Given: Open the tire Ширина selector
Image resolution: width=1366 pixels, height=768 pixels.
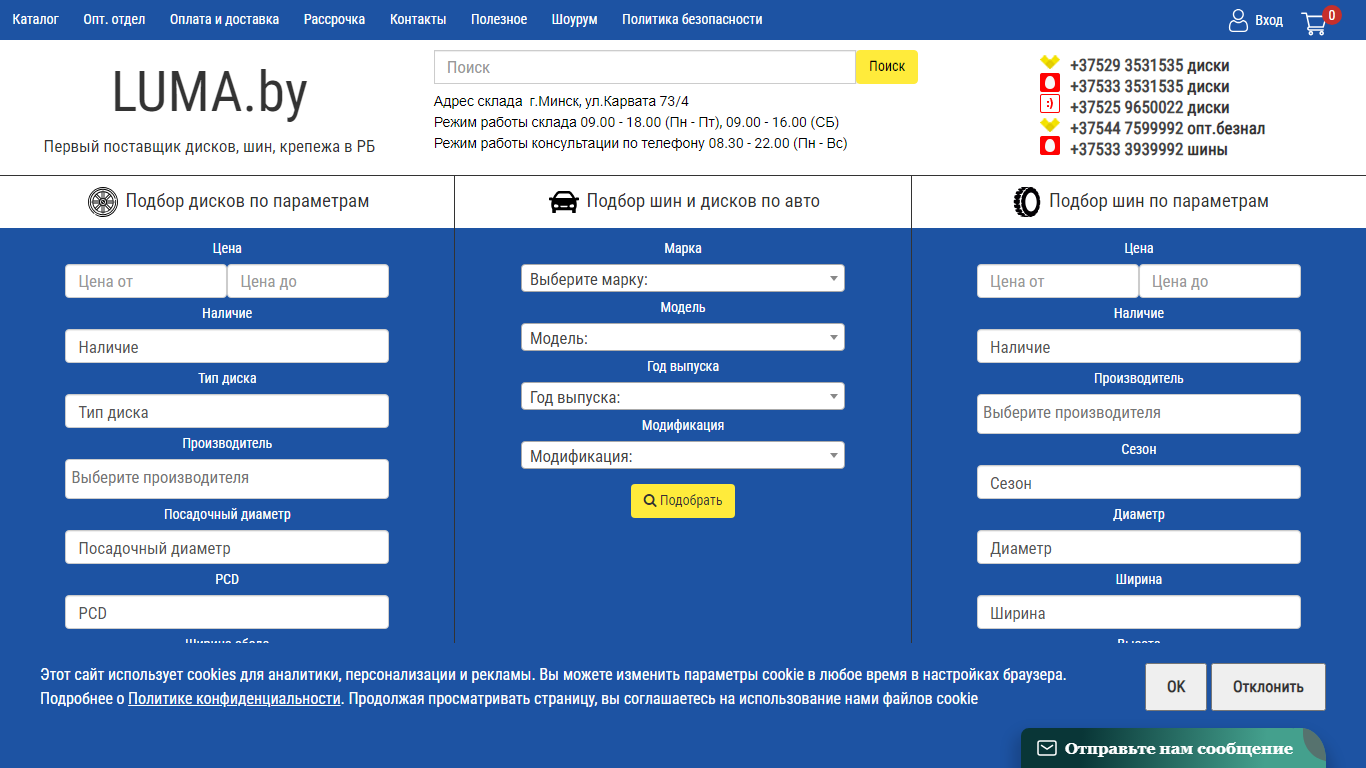Looking at the screenshot, I should coord(1139,613).
